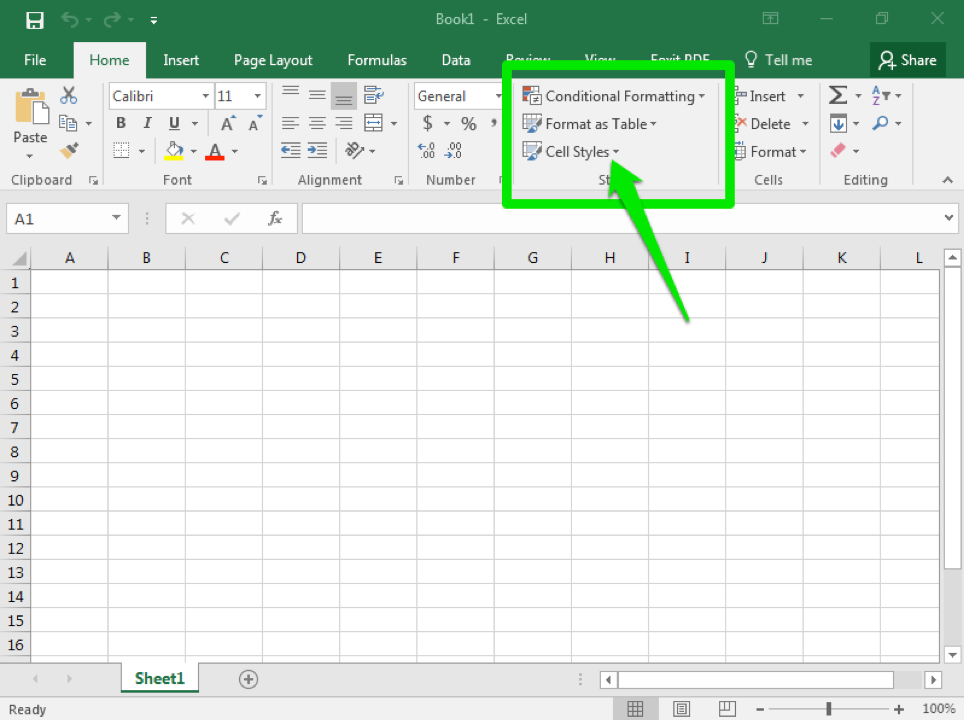
Task: Set middle vertical alignment
Action: click(317, 95)
